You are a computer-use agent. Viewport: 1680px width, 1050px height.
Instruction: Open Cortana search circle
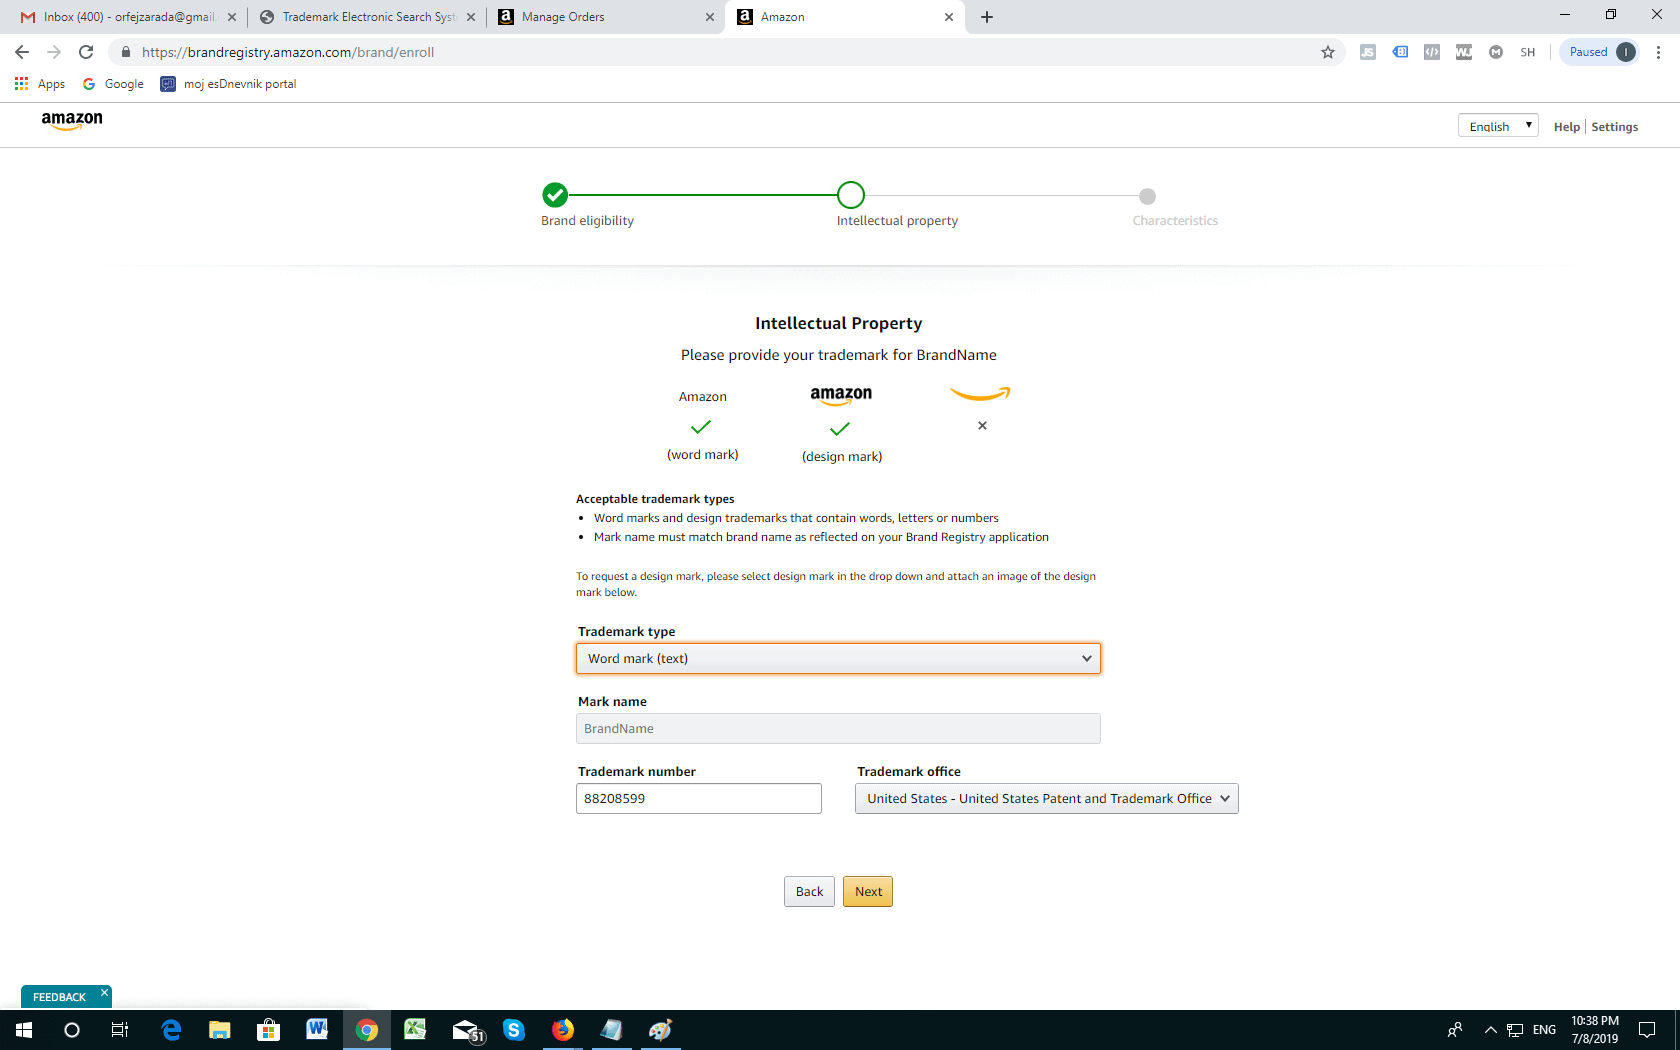coord(72,1030)
